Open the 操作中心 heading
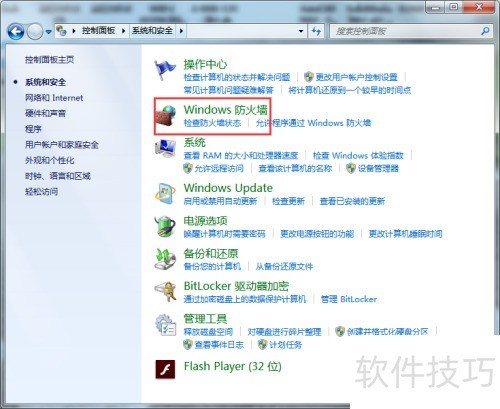The width and height of the screenshot is (500, 409). [205, 64]
